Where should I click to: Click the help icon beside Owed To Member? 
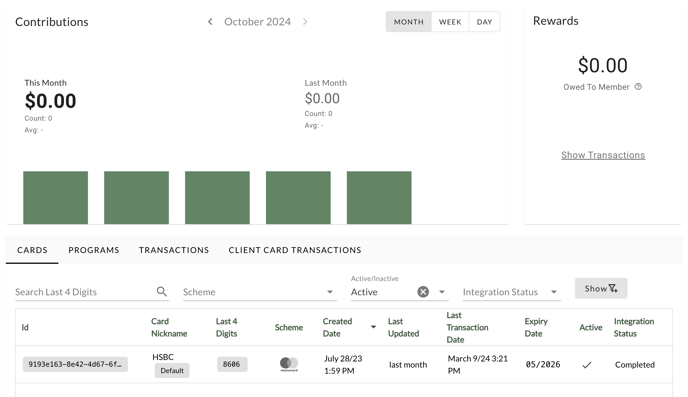[638, 87]
